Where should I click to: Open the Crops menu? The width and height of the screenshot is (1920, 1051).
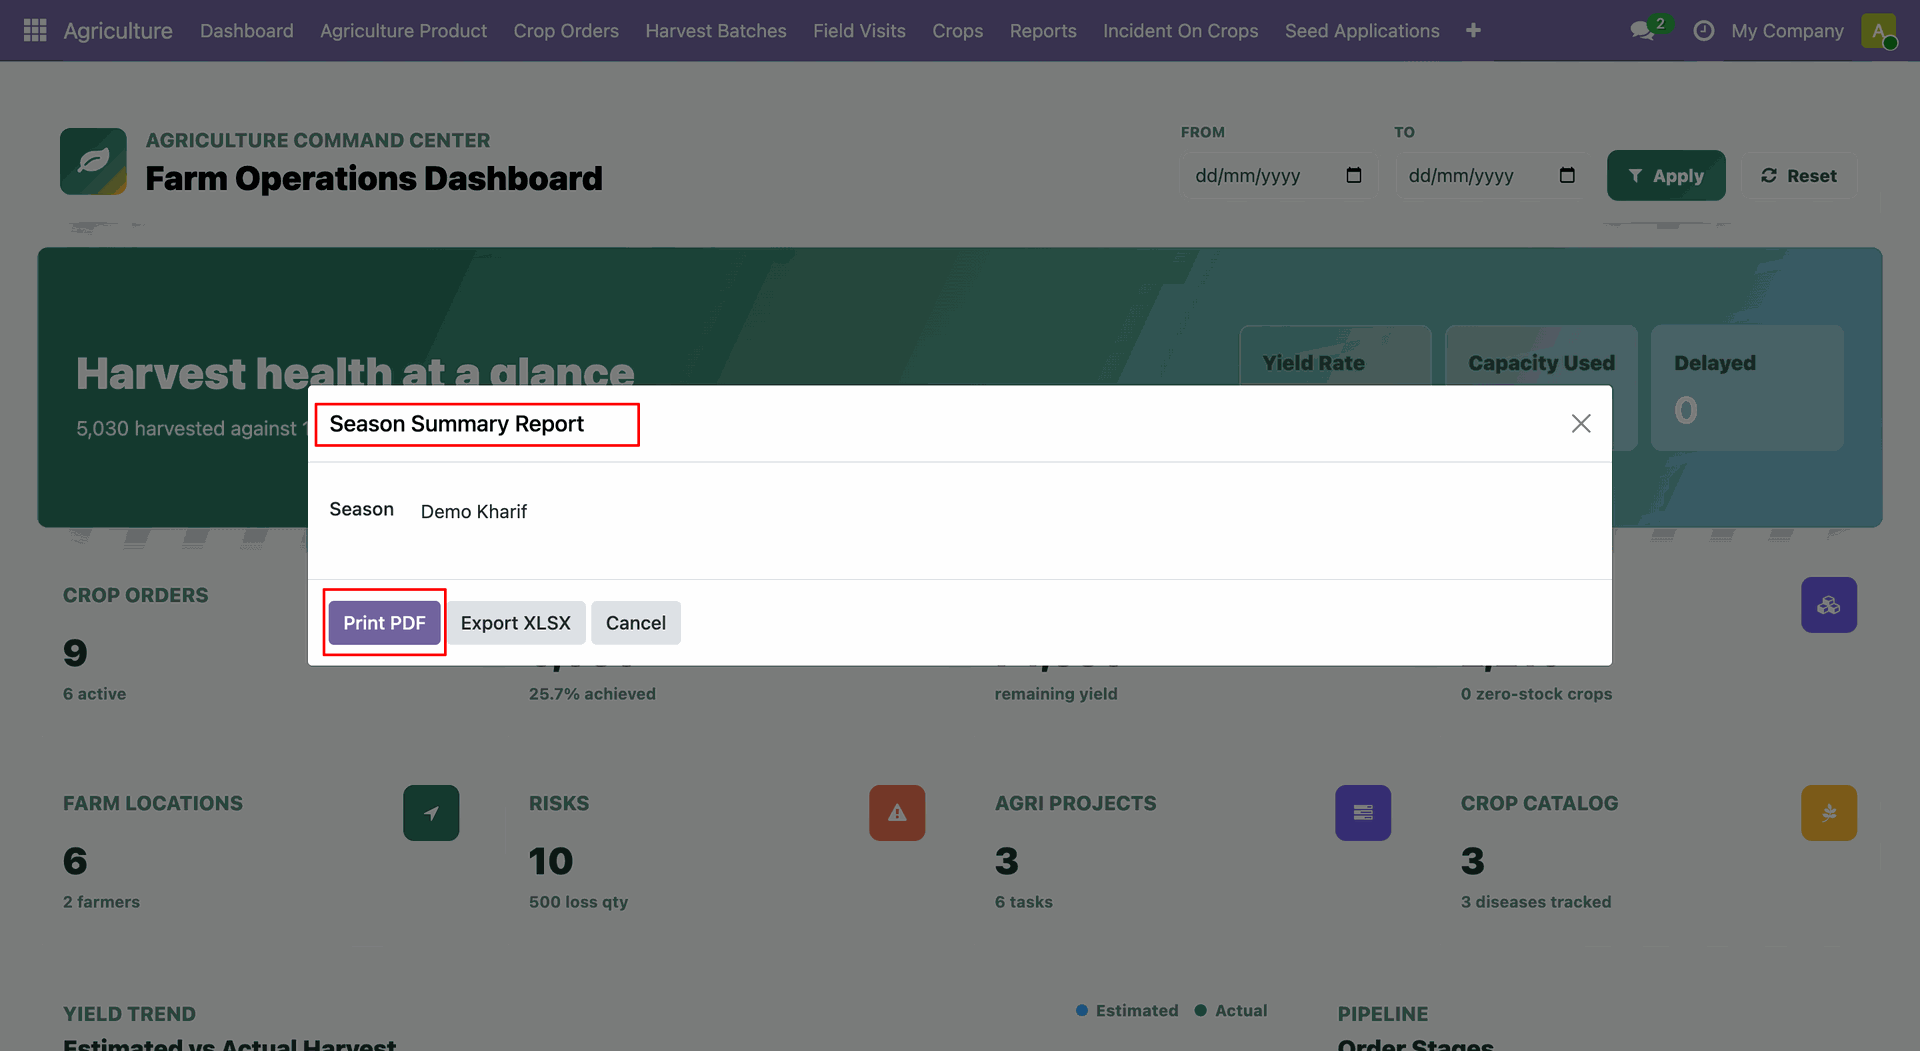click(957, 30)
